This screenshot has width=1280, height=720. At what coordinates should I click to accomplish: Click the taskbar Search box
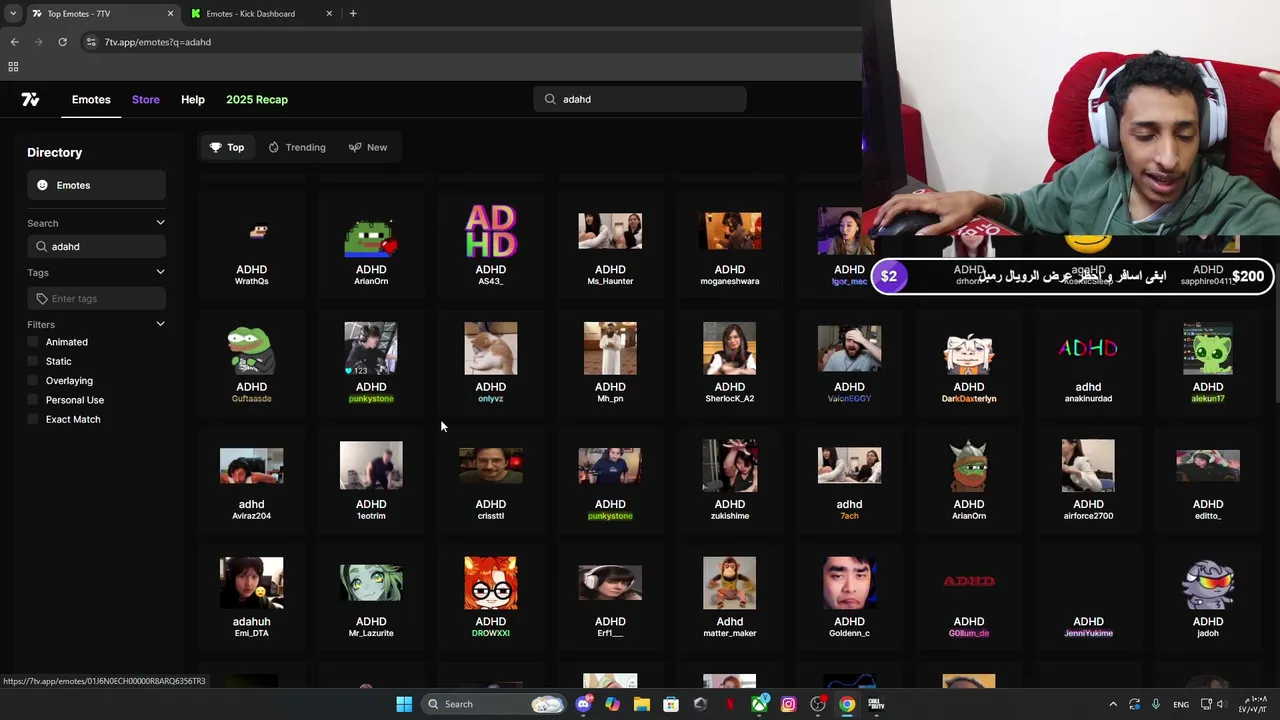[494, 704]
